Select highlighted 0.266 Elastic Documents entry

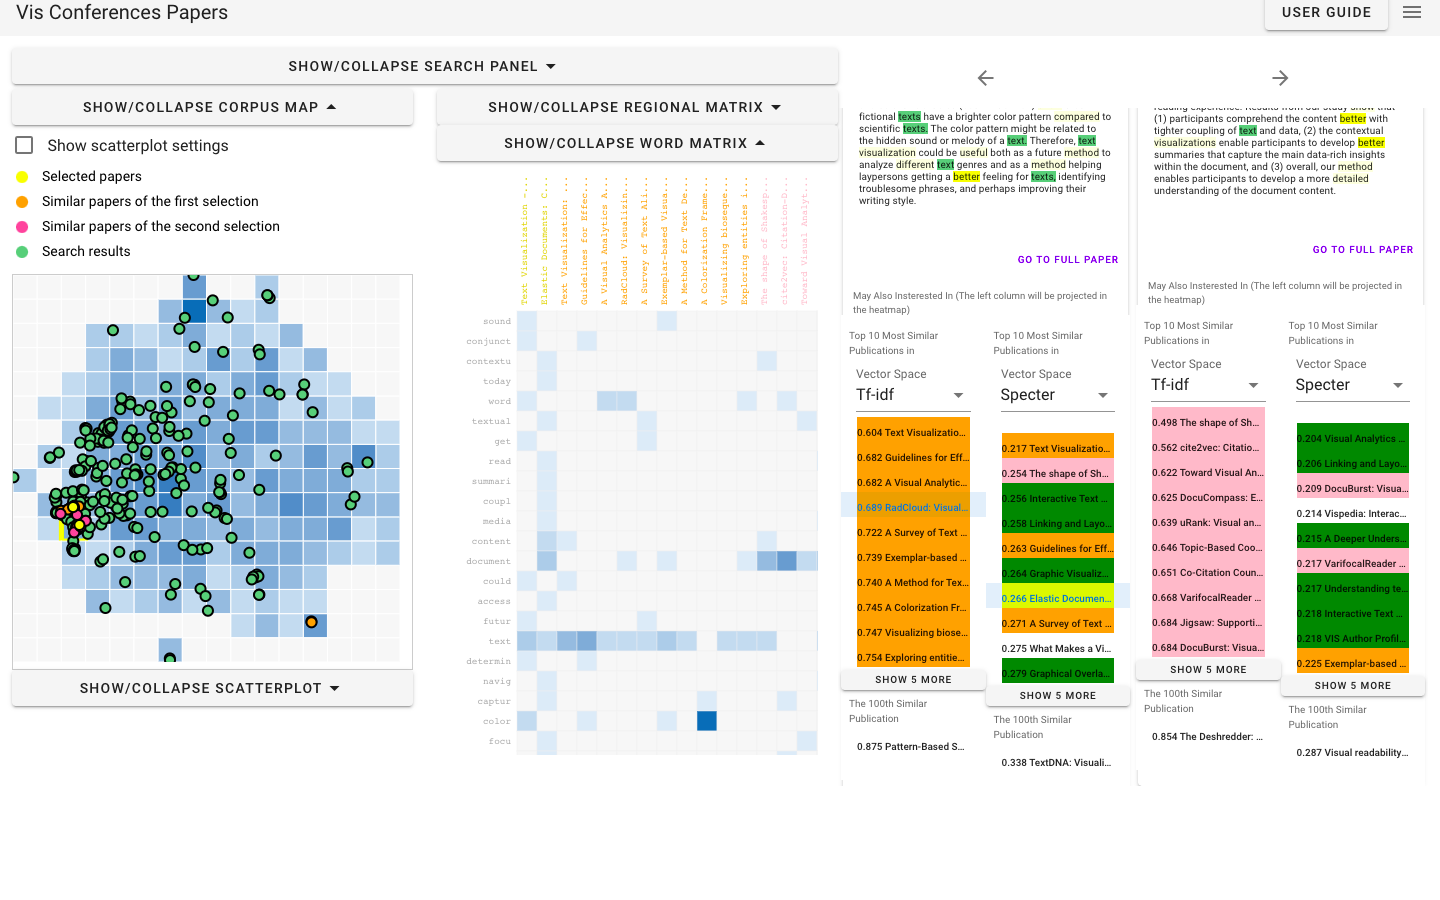[x=1057, y=599]
